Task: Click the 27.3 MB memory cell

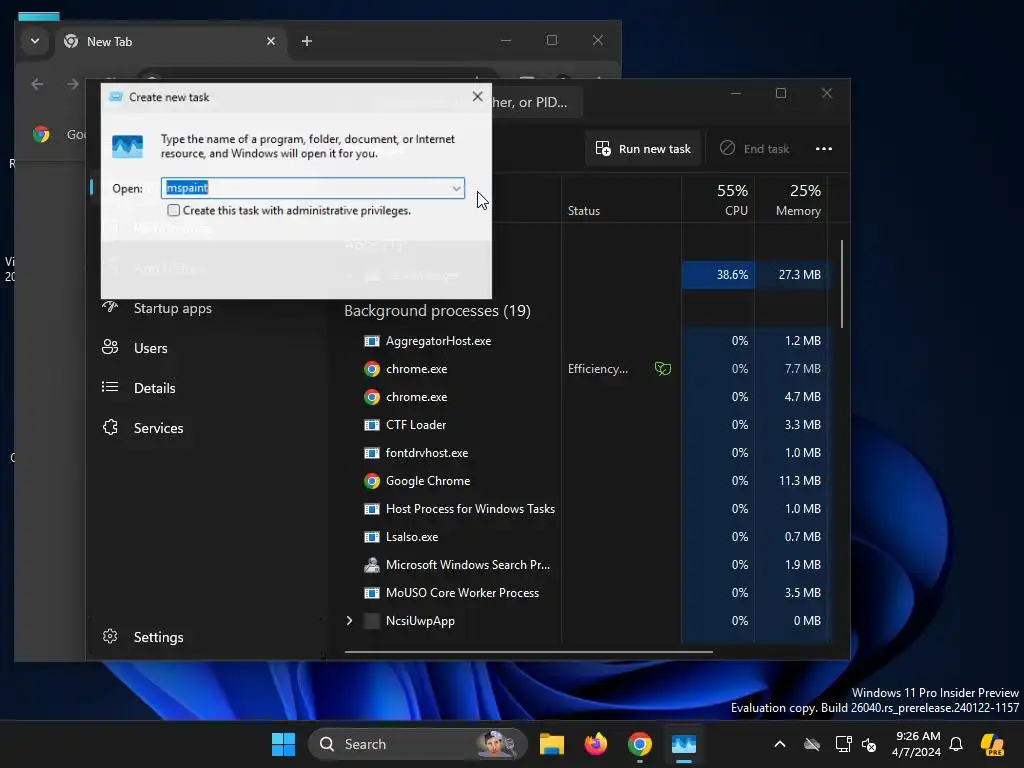Action: tap(792, 275)
